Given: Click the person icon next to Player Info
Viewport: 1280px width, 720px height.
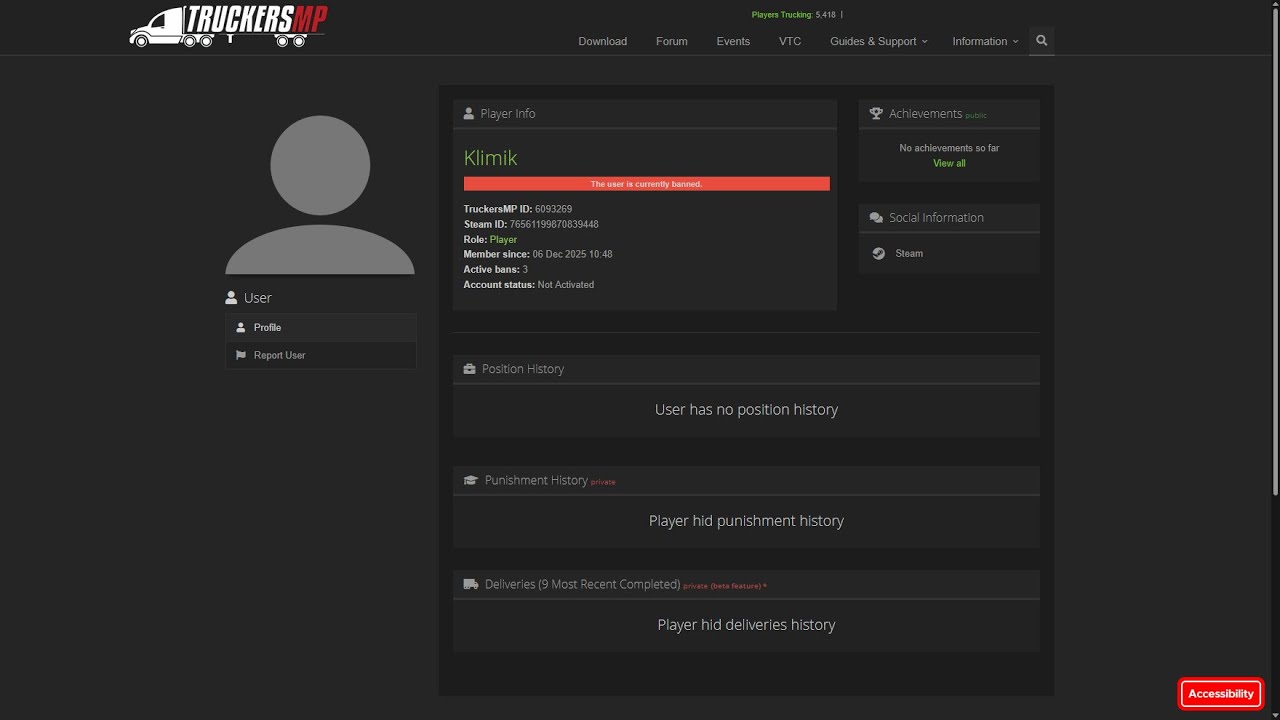Looking at the screenshot, I should (x=469, y=114).
